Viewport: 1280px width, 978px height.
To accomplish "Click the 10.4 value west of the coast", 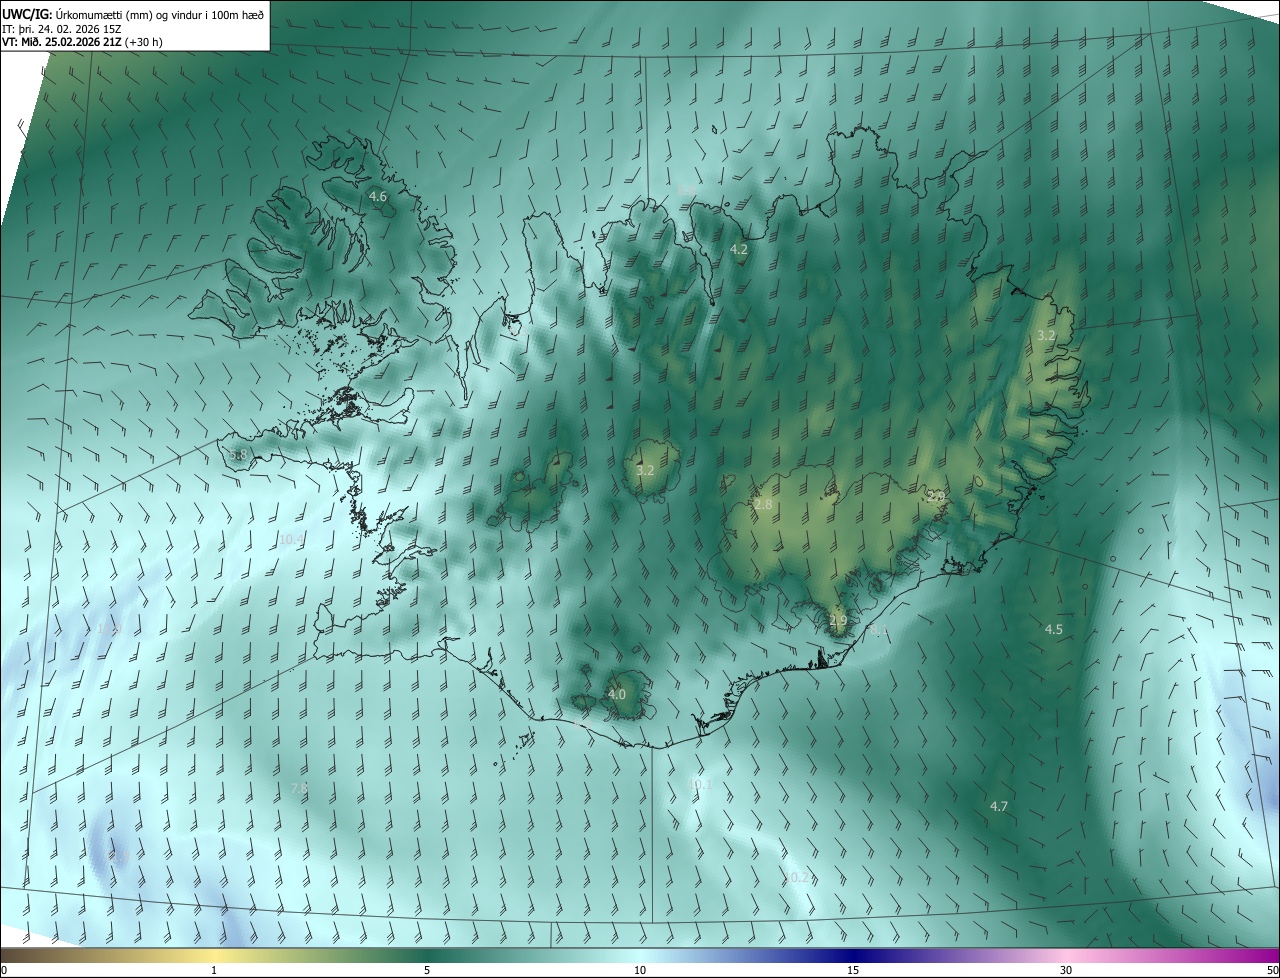I will point(292,540).
